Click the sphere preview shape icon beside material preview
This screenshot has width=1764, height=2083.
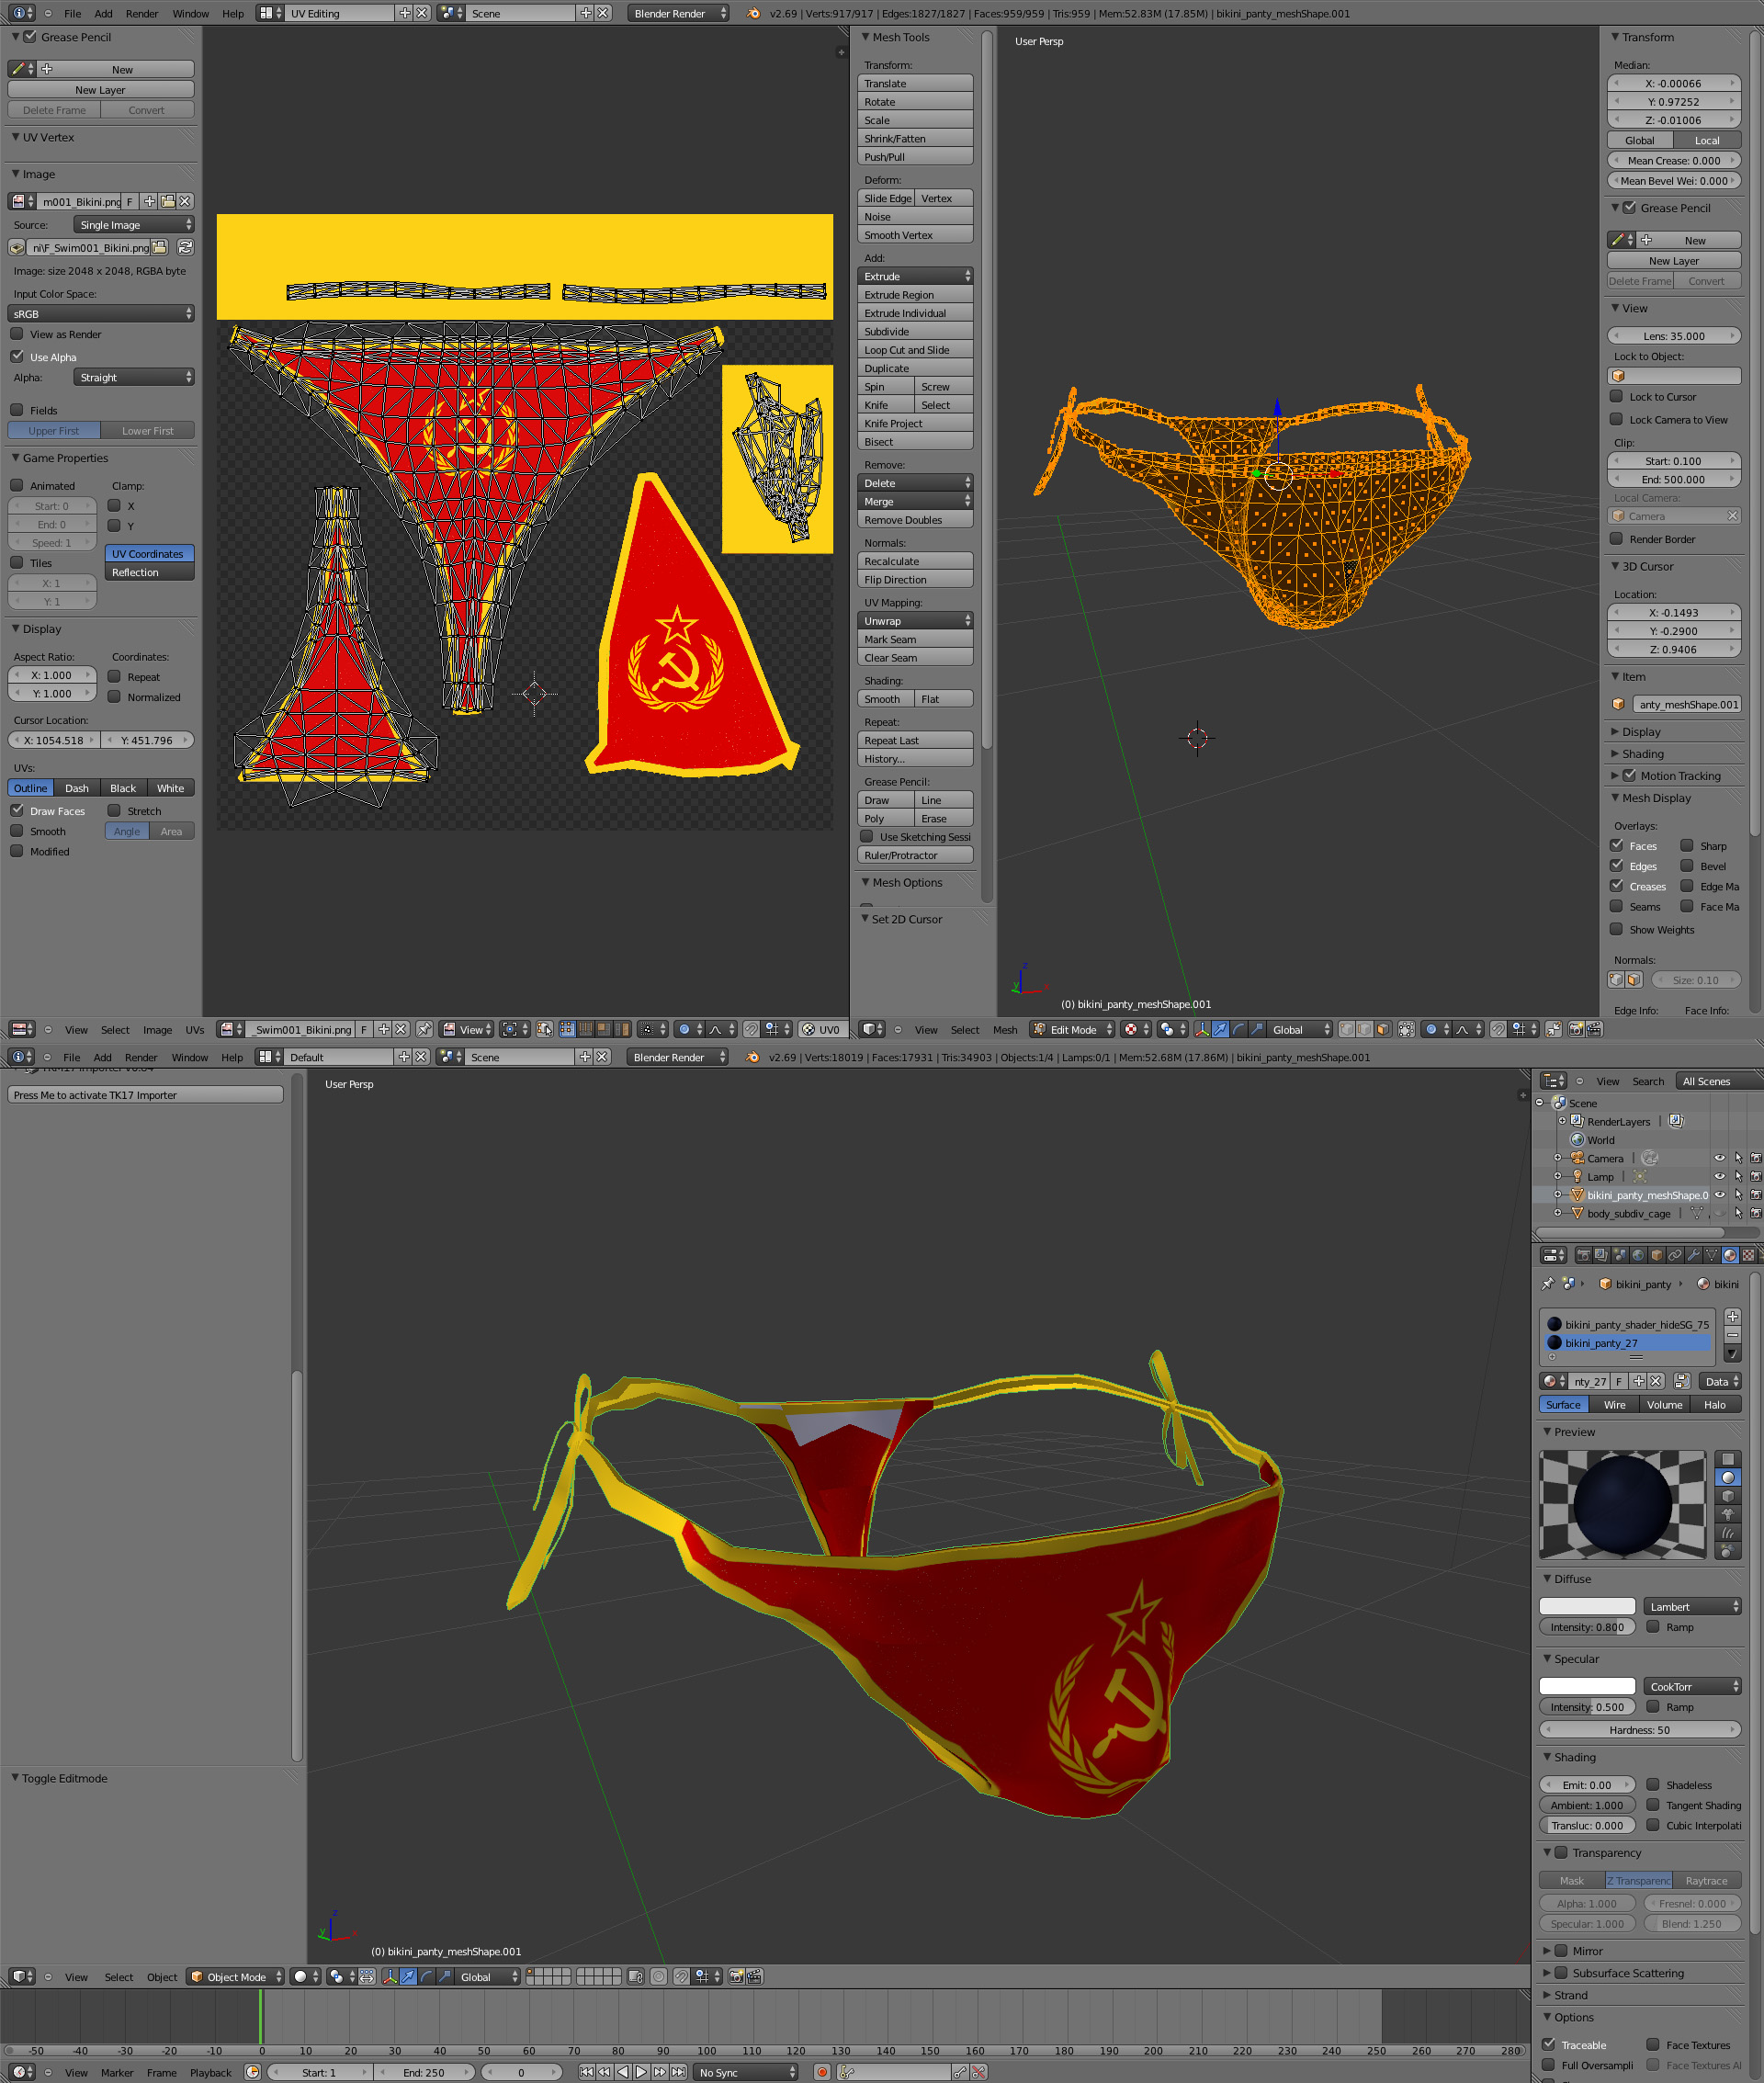coord(1728,1477)
